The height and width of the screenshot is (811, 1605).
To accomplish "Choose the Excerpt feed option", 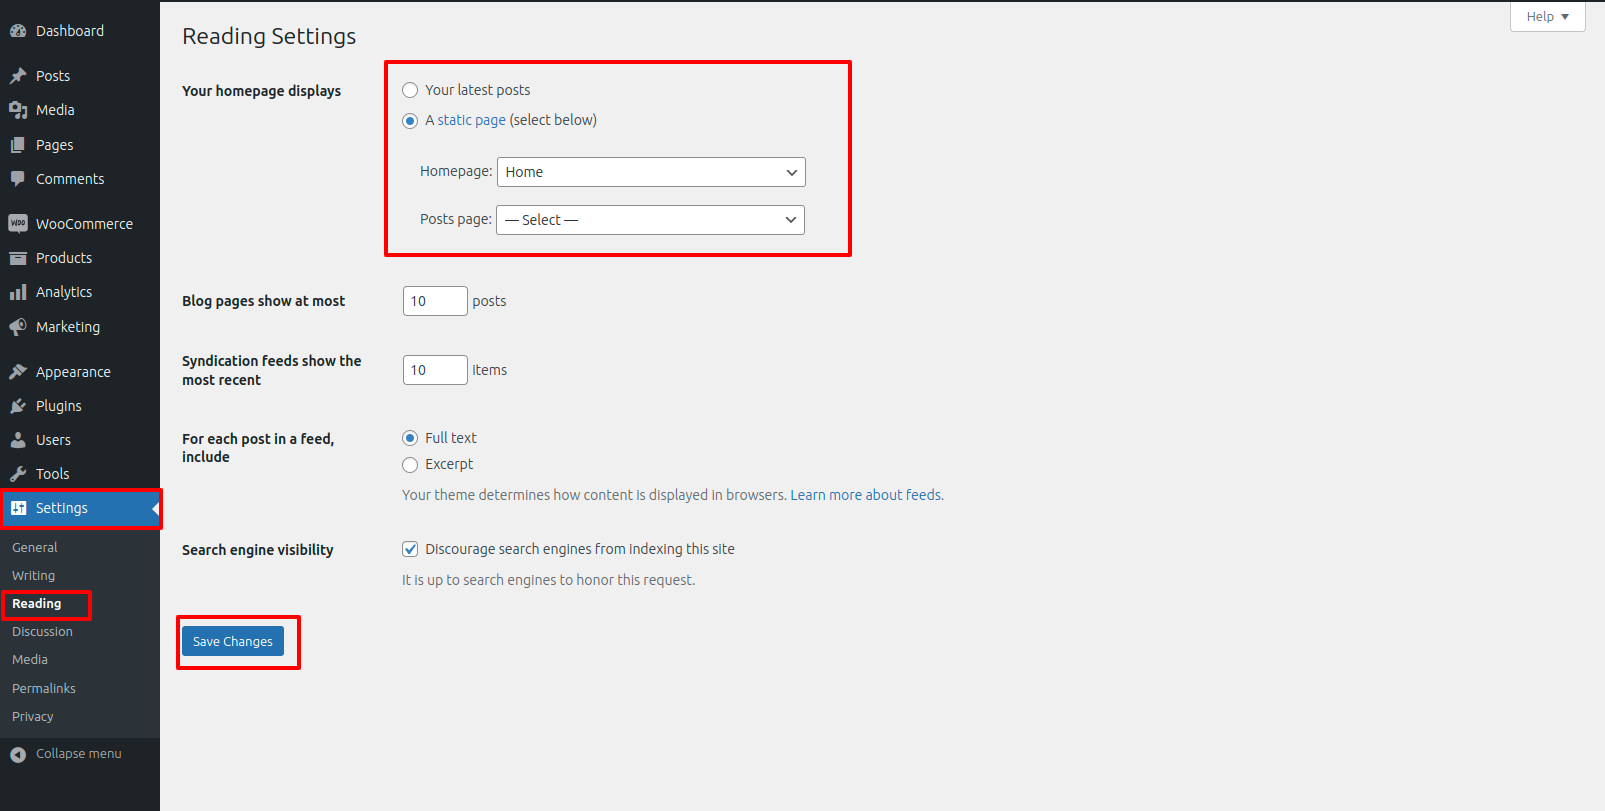I will point(410,465).
